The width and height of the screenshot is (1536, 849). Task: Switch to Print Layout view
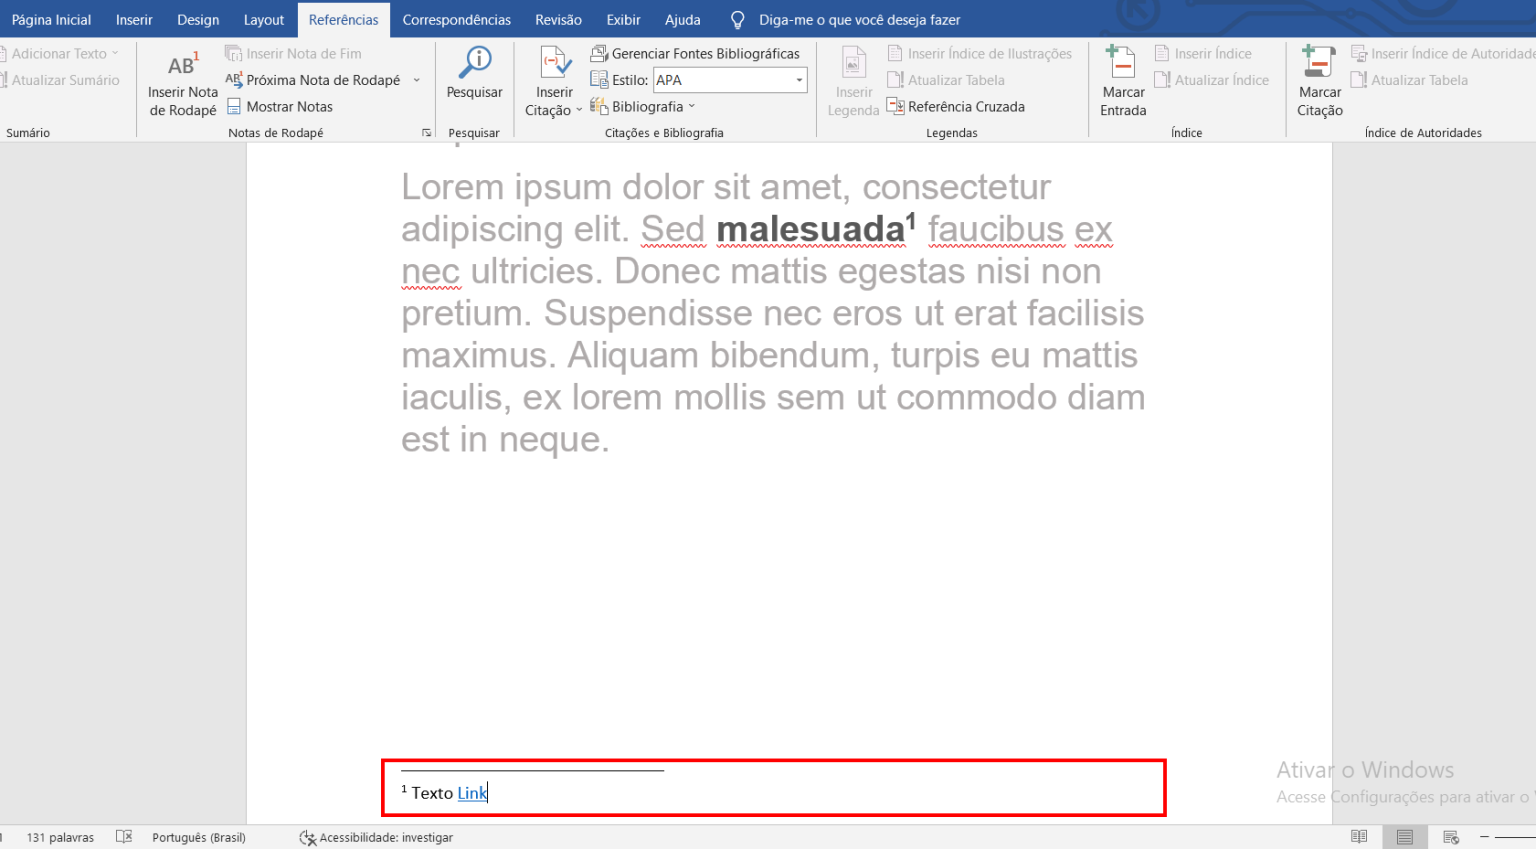click(x=1405, y=837)
